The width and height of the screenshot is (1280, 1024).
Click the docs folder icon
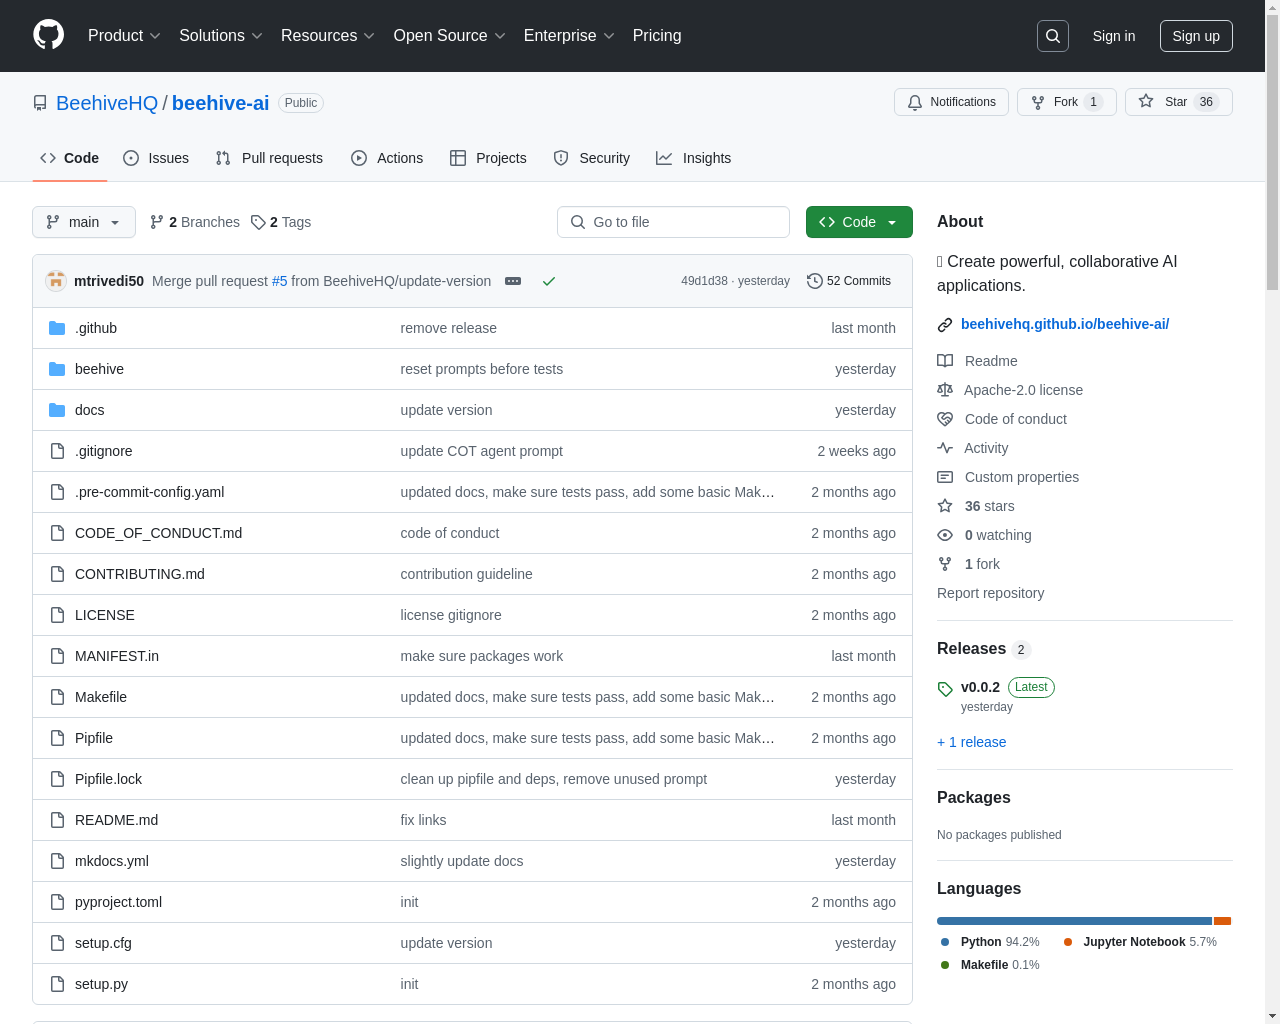[57, 410]
